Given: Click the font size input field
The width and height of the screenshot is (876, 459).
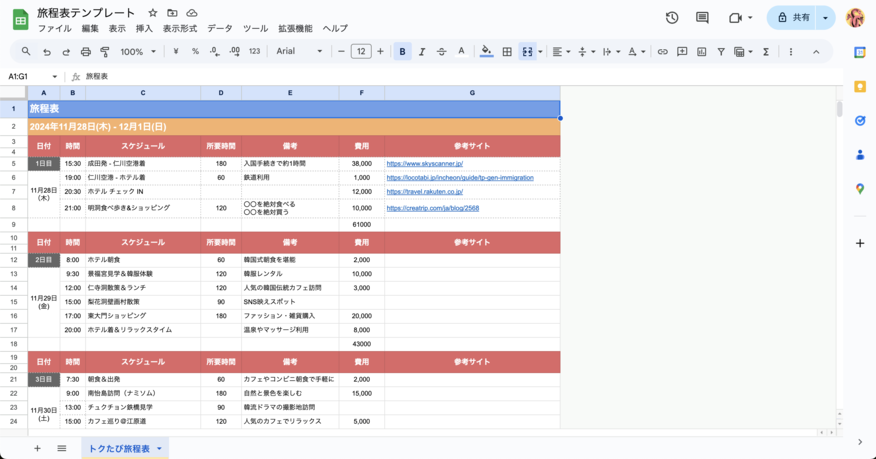Looking at the screenshot, I should 361,52.
